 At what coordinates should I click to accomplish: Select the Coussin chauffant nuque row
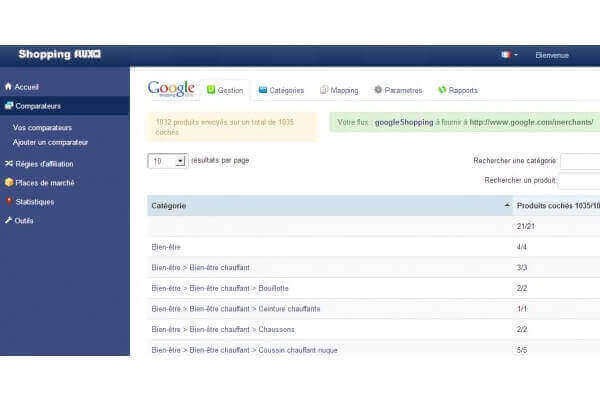[374, 350]
